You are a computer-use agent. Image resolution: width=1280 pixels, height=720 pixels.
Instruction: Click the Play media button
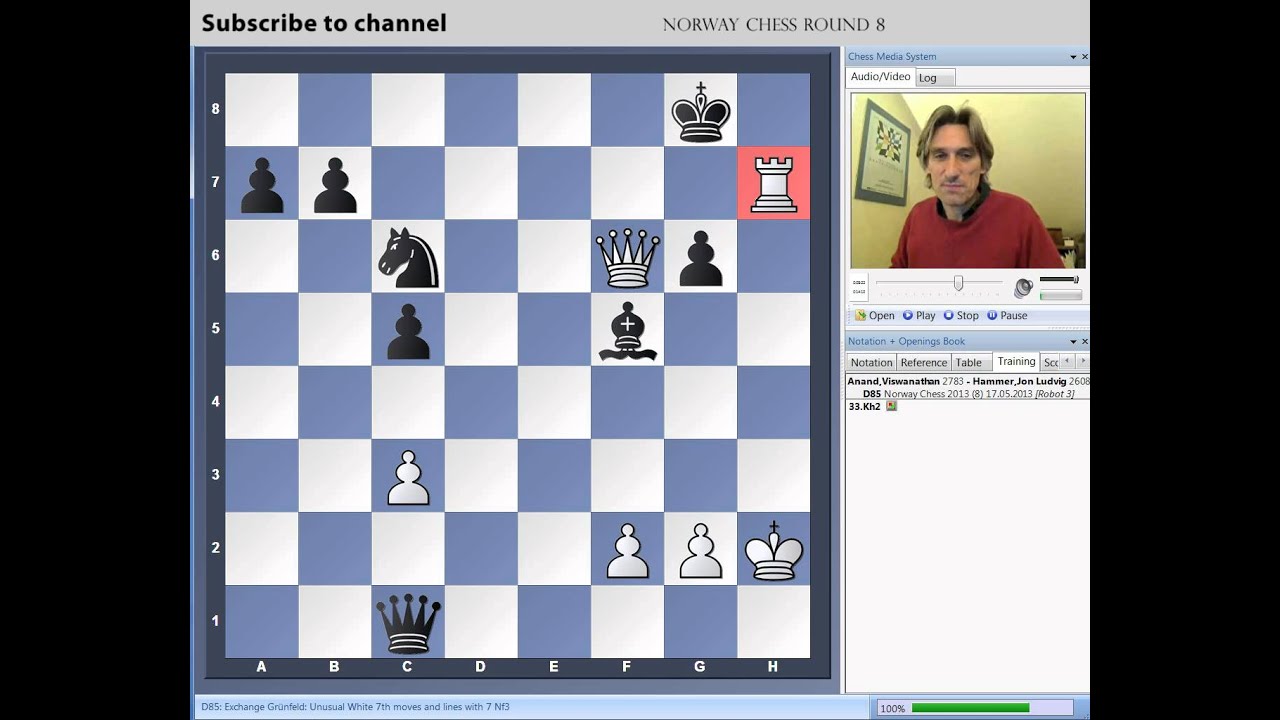pyautogui.click(x=919, y=315)
